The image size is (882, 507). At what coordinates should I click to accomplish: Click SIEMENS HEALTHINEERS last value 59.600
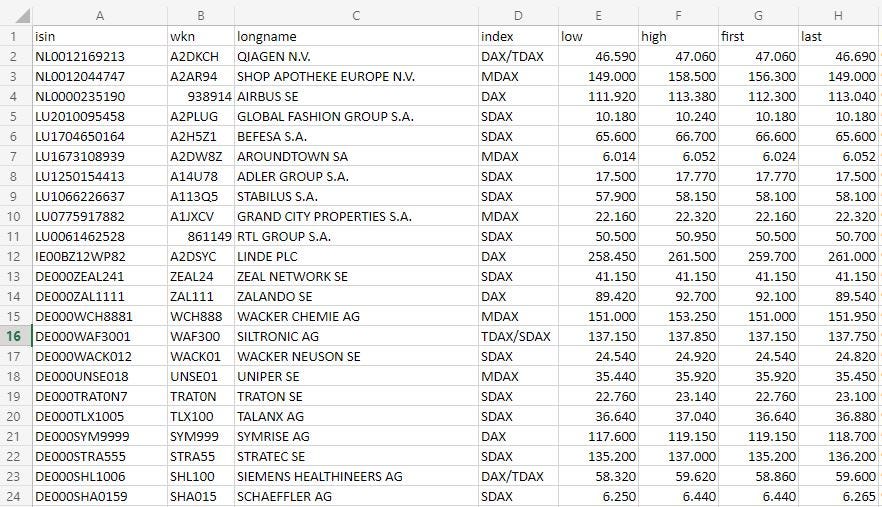[838, 476]
